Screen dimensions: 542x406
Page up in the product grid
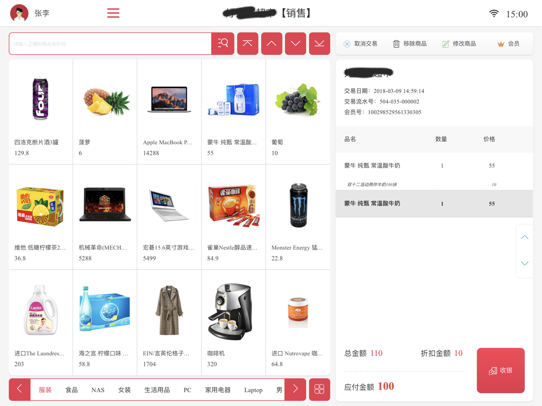click(272, 44)
